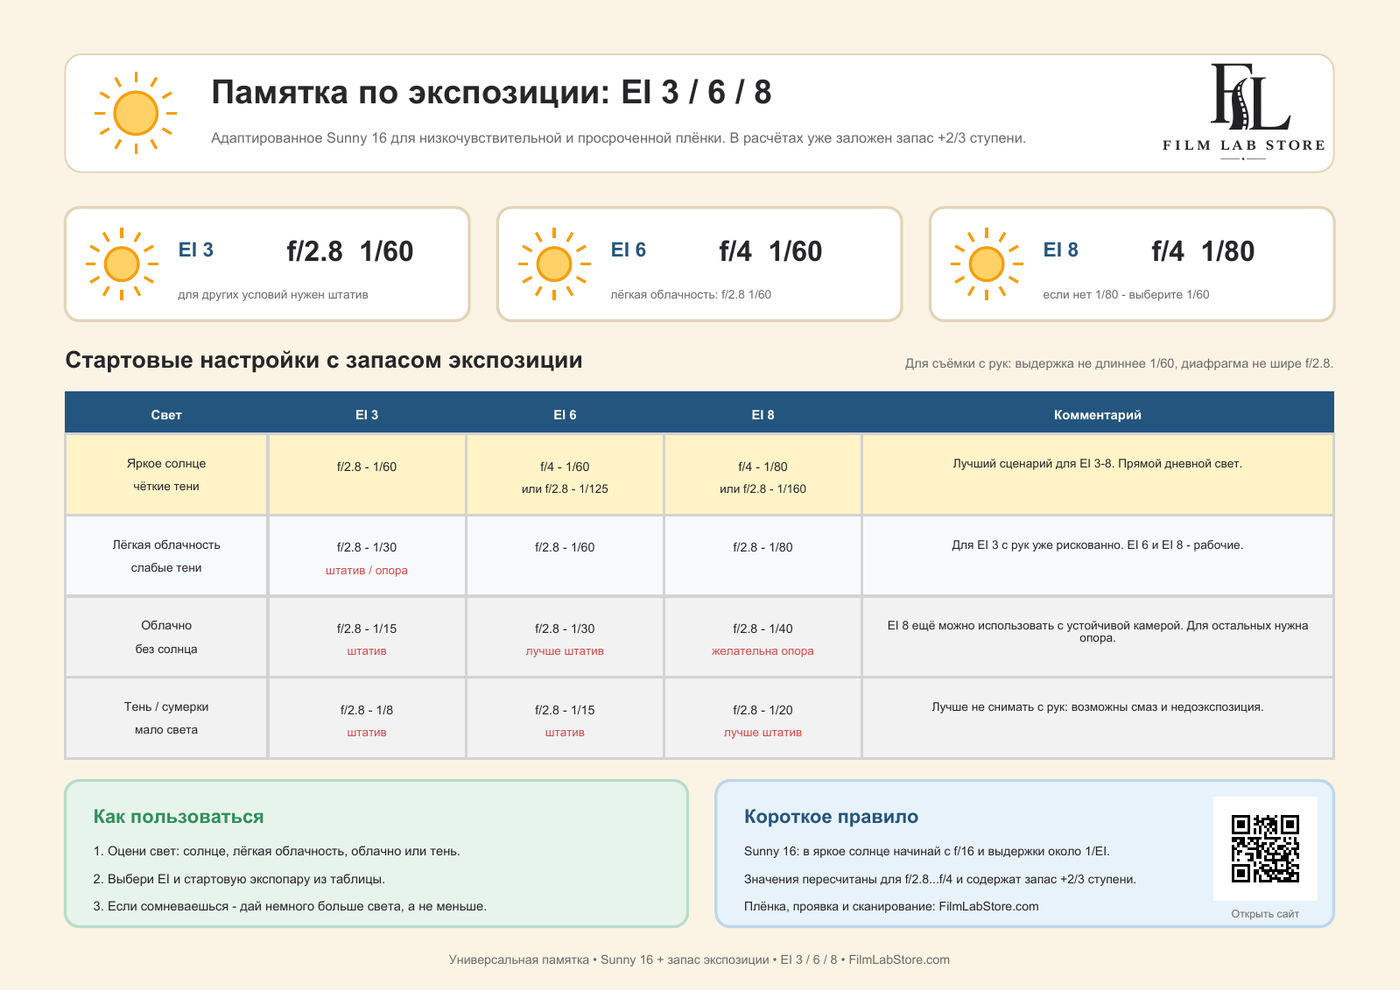Click the 'f/4 1/60' value in EI 6 card
The height and width of the screenshot is (991, 1400).
click(x=770, y=251)
